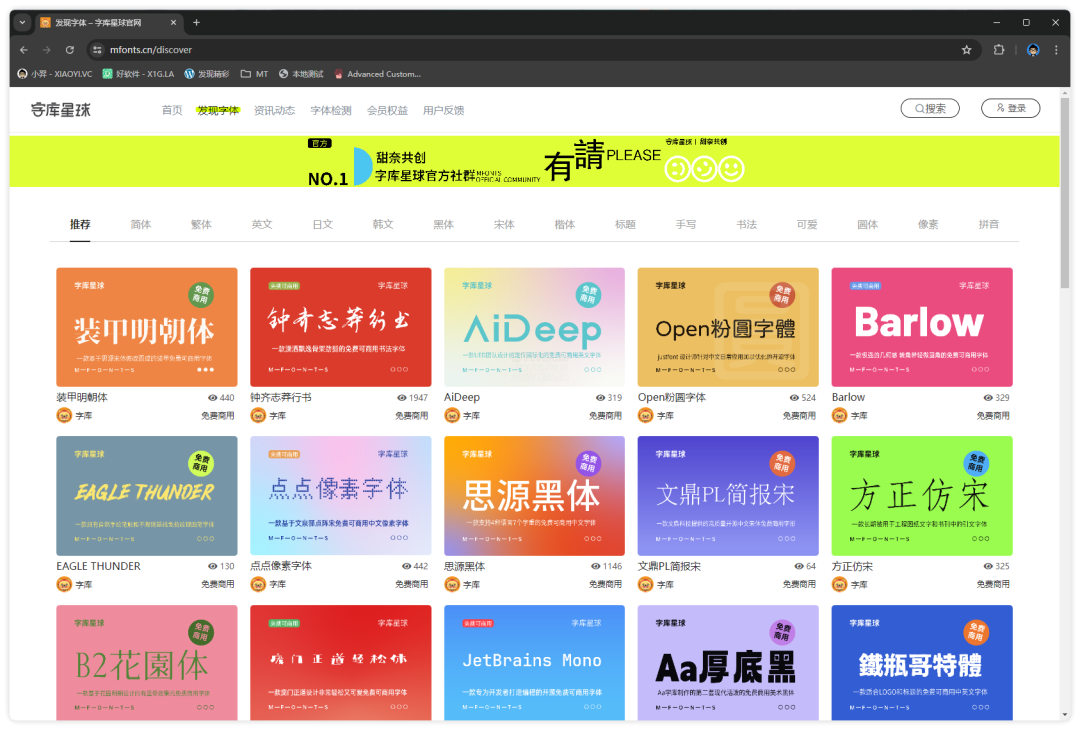Select the 日文 category tab

tap(322, 225)
